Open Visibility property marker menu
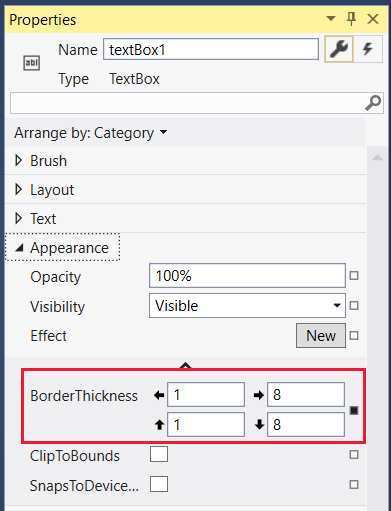The width and height of the screenshot is (391, 511). point(354,305)
